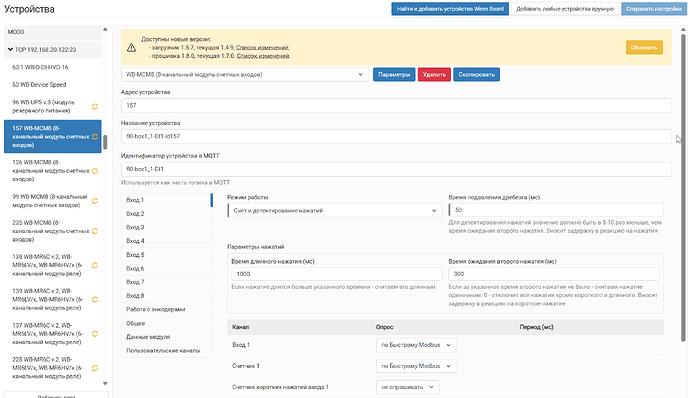Open the Работа с энкодерами tab
This screenshot has height=398, width=690.
click(167, 310)
